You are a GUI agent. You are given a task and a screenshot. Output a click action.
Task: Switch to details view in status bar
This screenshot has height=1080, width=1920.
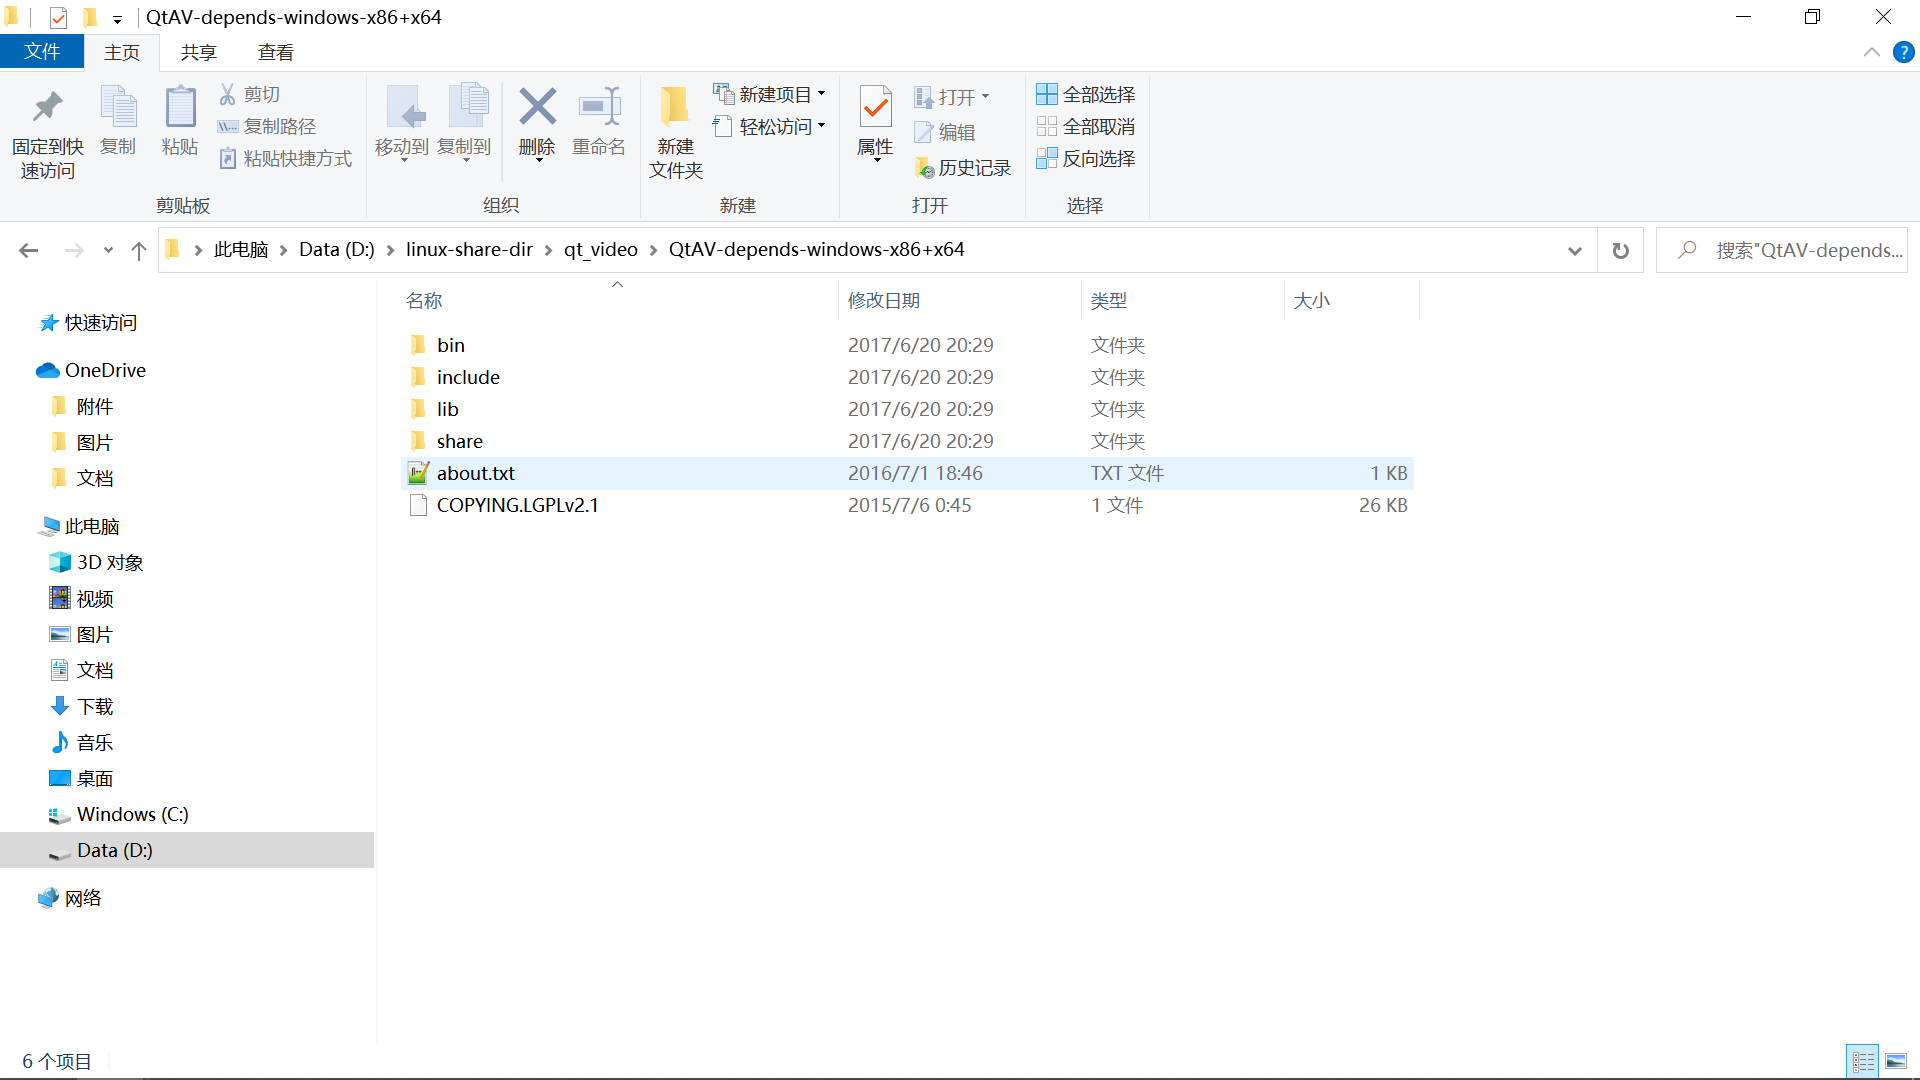[1863, 1061]
